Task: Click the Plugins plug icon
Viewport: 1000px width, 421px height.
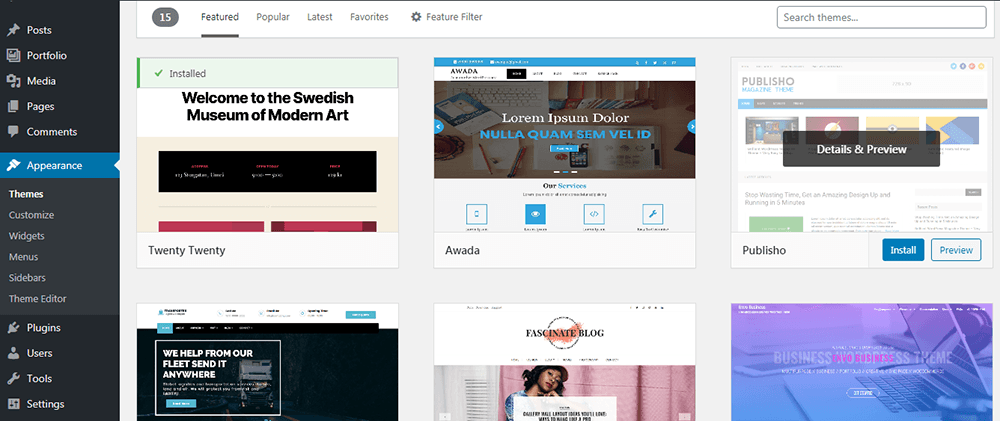Action: coord(13,328)
